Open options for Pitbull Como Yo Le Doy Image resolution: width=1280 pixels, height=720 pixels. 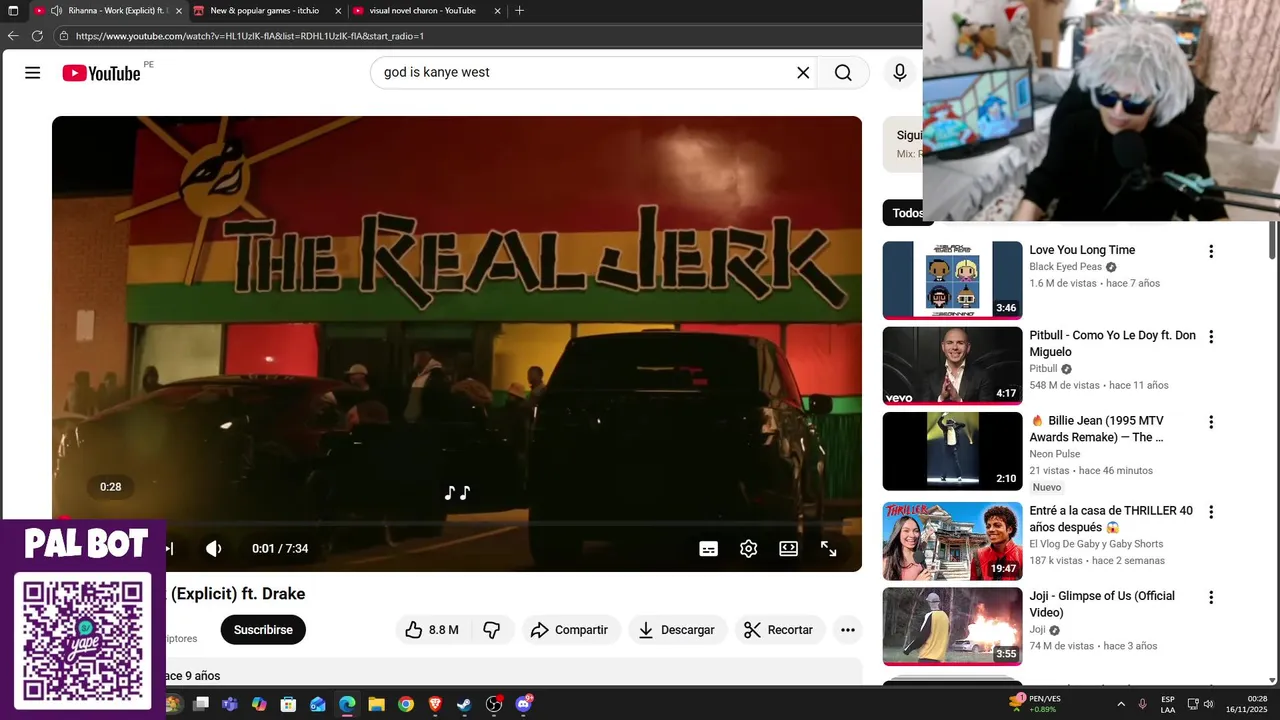(x=1211, y=337)
